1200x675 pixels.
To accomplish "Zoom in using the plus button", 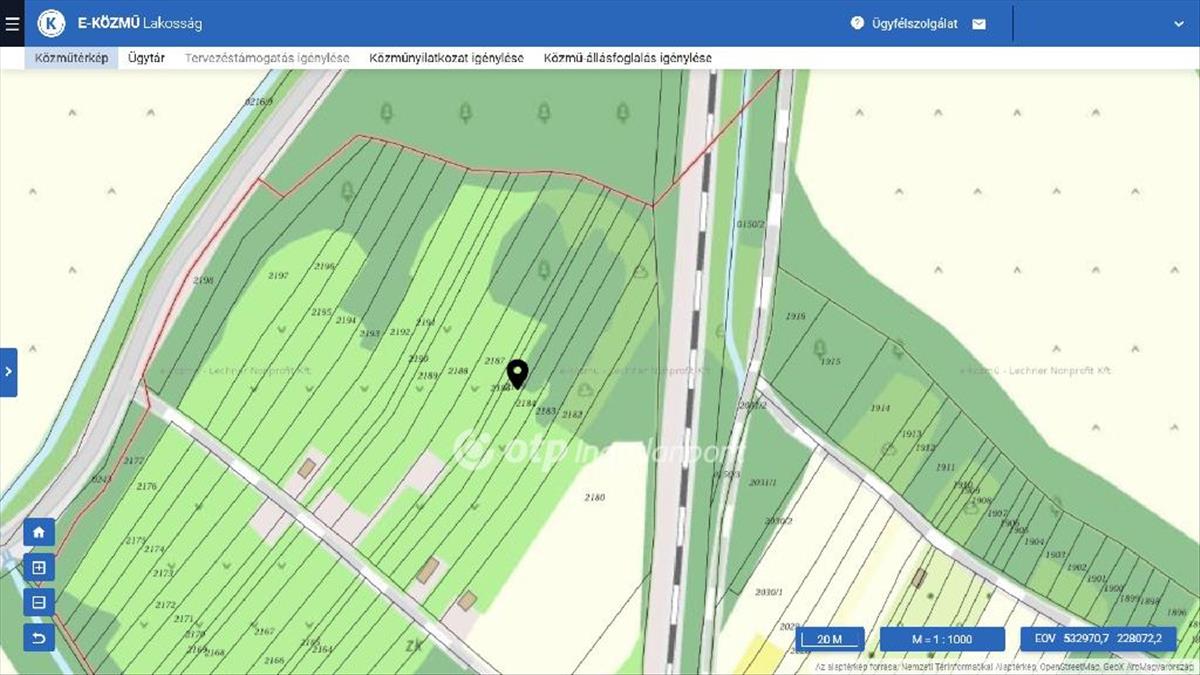I will (x=39, y=567).
